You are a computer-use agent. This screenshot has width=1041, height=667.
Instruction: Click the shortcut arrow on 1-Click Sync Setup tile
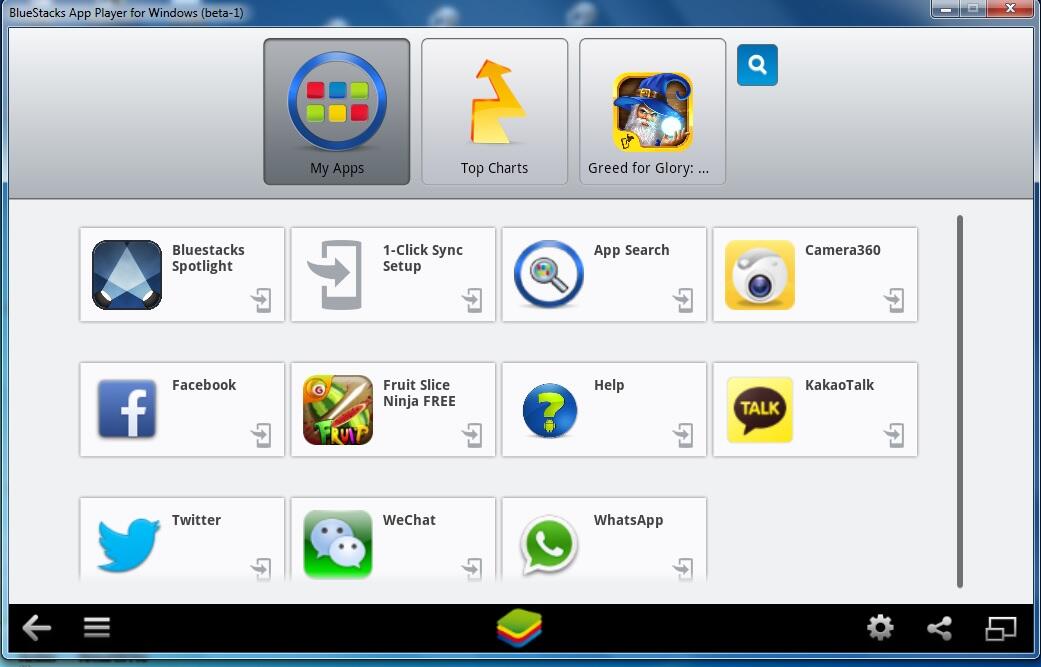click(473, 300)
